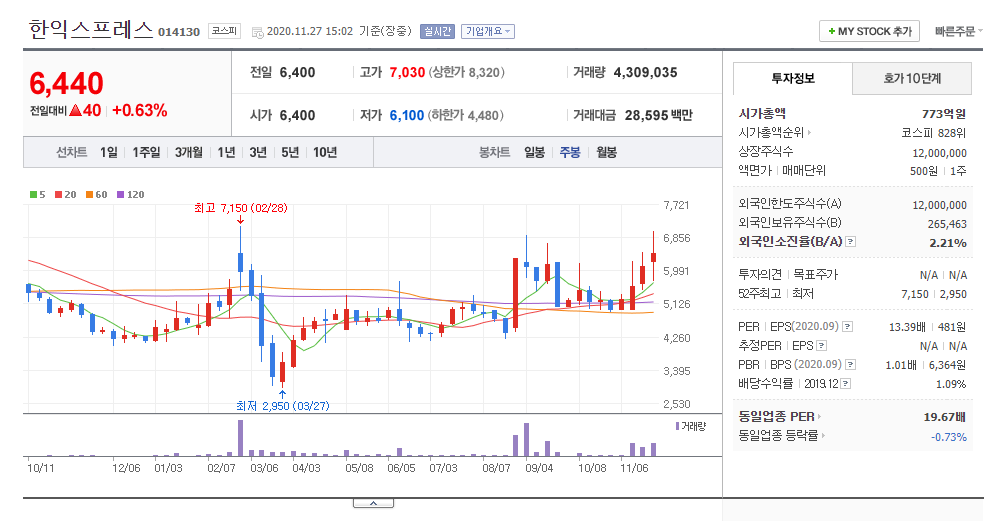This screenshot has height=521, width=1004.
Task: Click the calendar icon before the date
Action: coord(257,32)
